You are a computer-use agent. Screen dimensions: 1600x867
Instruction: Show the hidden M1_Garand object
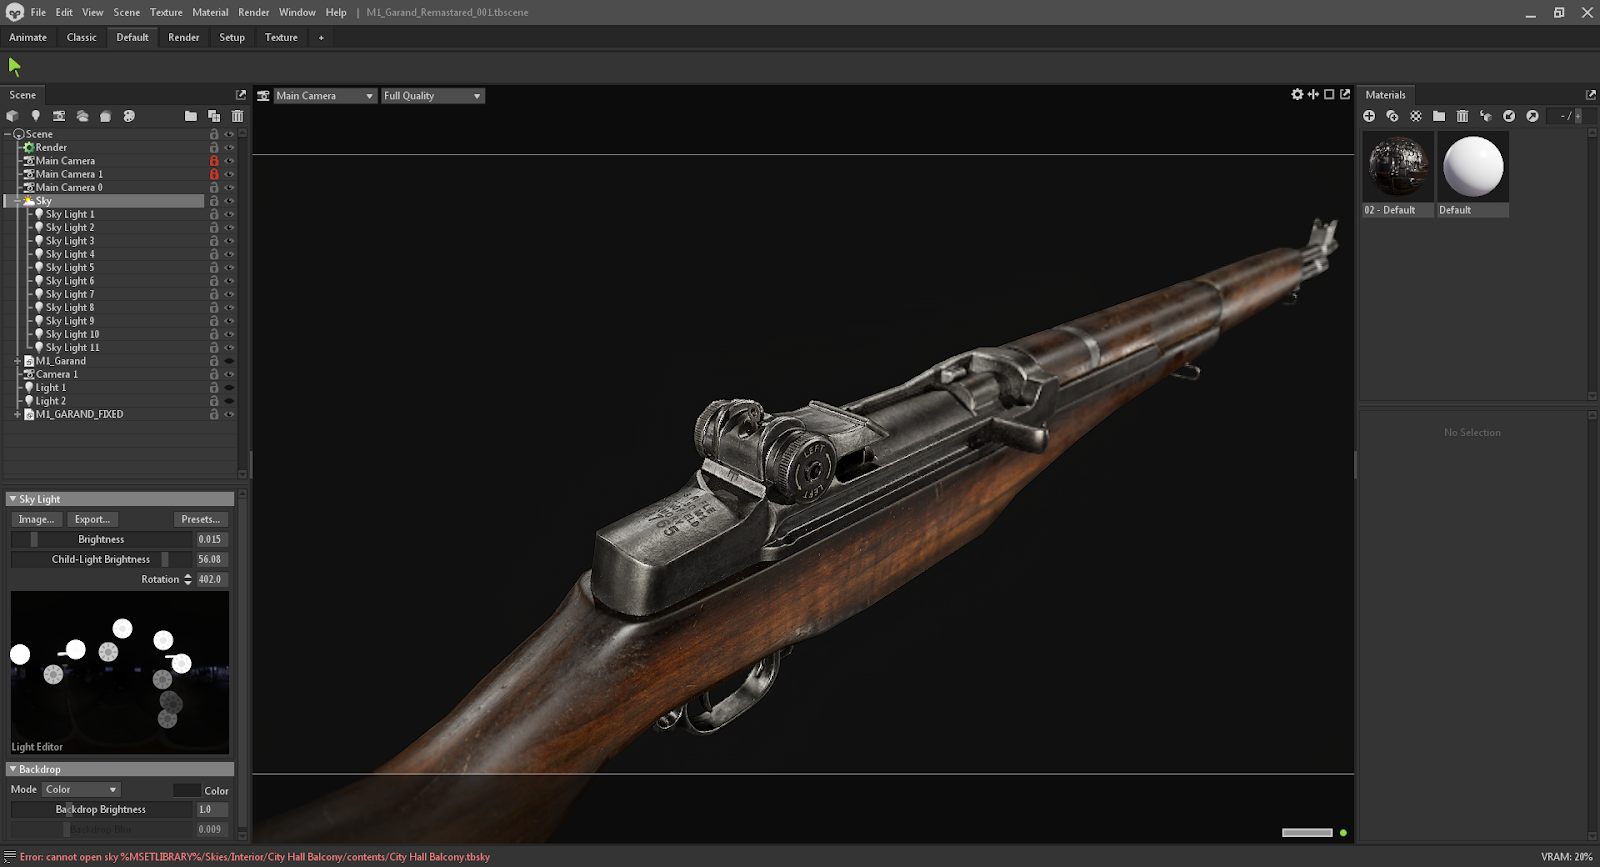[x=229, y=361]
